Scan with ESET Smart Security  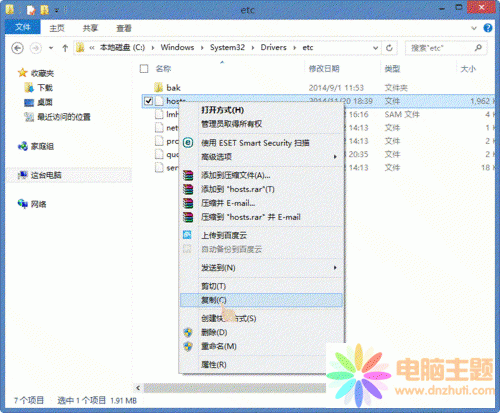262,143
